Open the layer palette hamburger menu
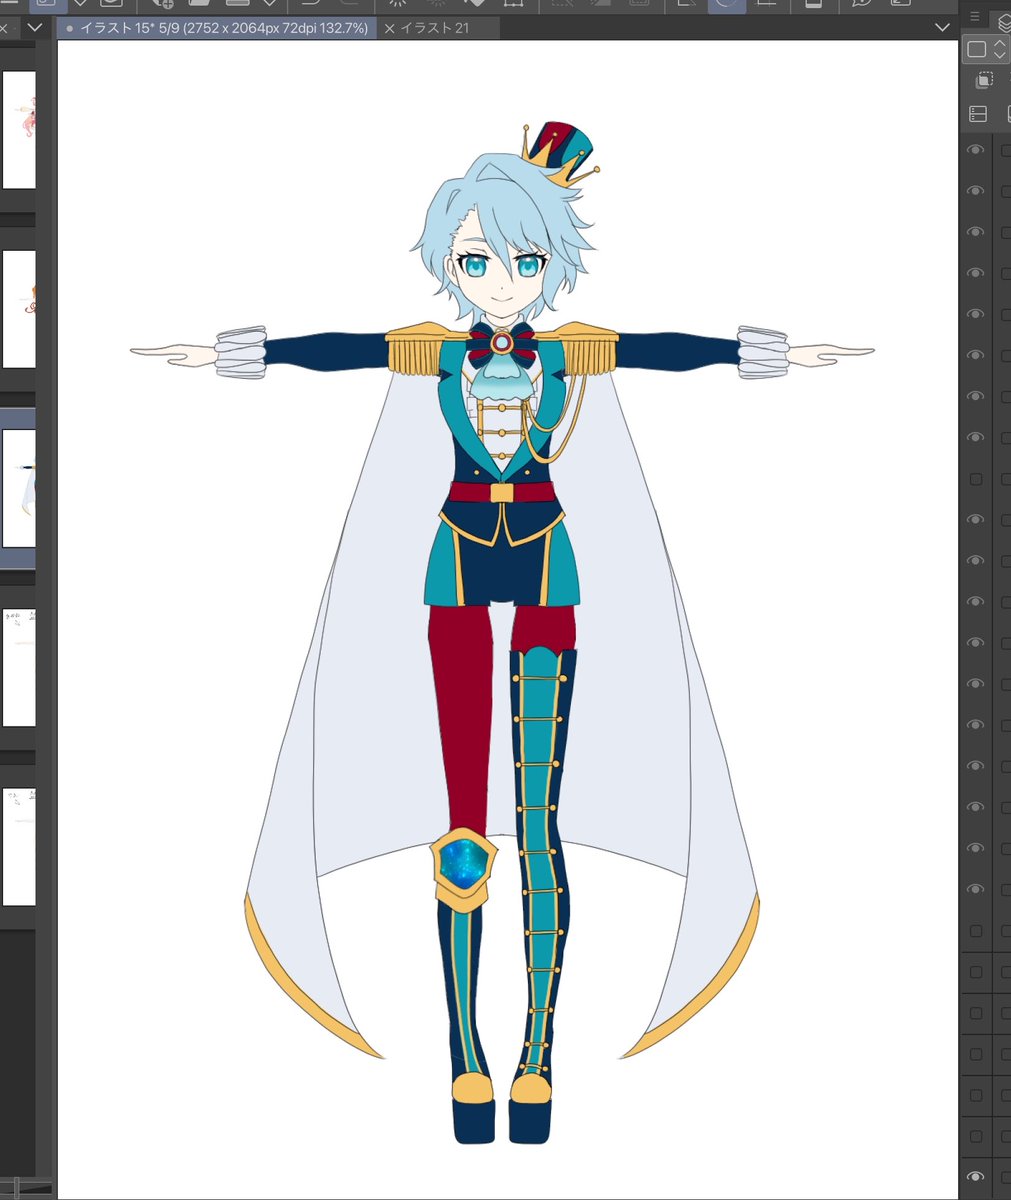1011x1200 pixels. coord(975,17)
